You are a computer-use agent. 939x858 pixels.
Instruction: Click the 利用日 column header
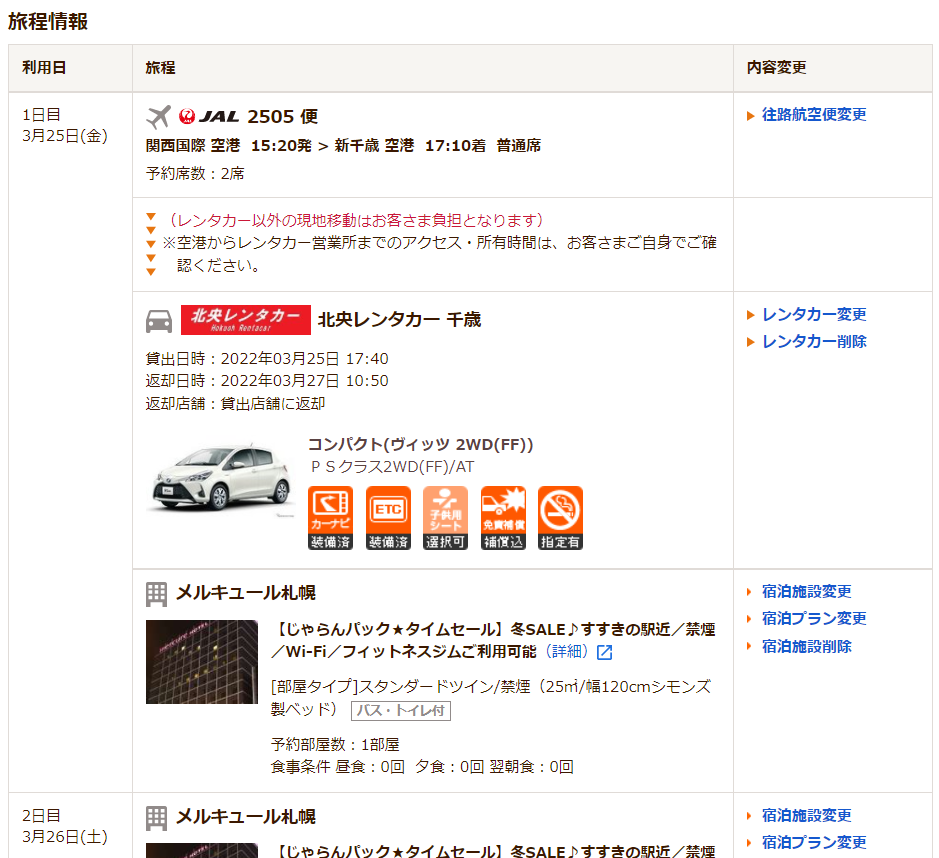click(x=44, y=68)
